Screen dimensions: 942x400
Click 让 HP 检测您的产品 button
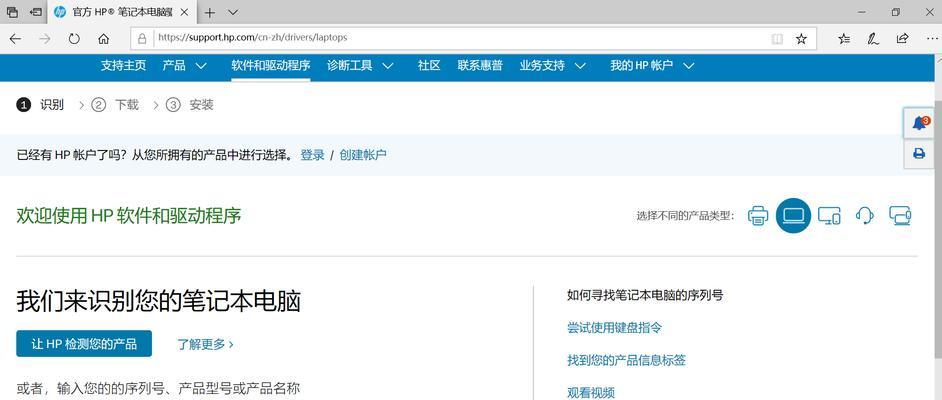[x=84, y=344]
